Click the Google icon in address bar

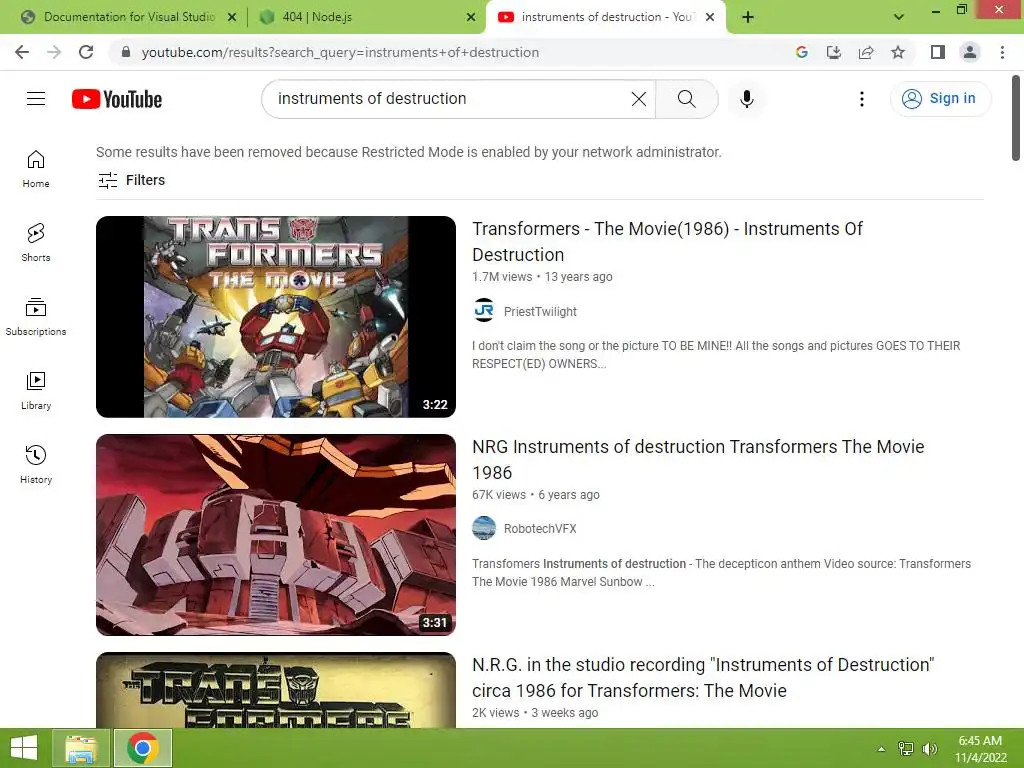802,52
